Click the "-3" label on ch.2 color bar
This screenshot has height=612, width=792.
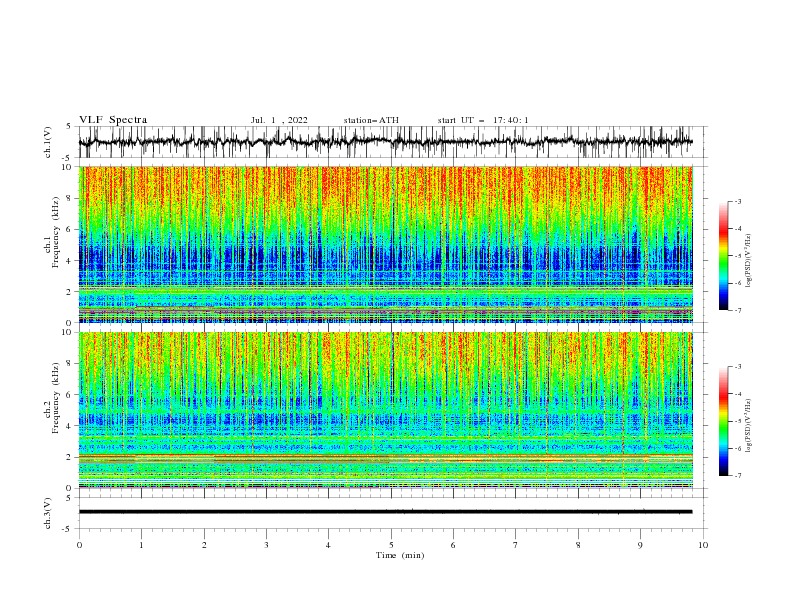click(x=738, y=367)
